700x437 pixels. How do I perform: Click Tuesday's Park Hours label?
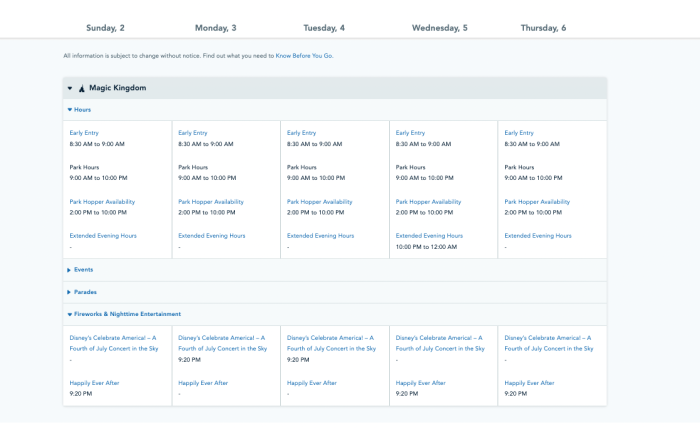click(x=302, y=167)
